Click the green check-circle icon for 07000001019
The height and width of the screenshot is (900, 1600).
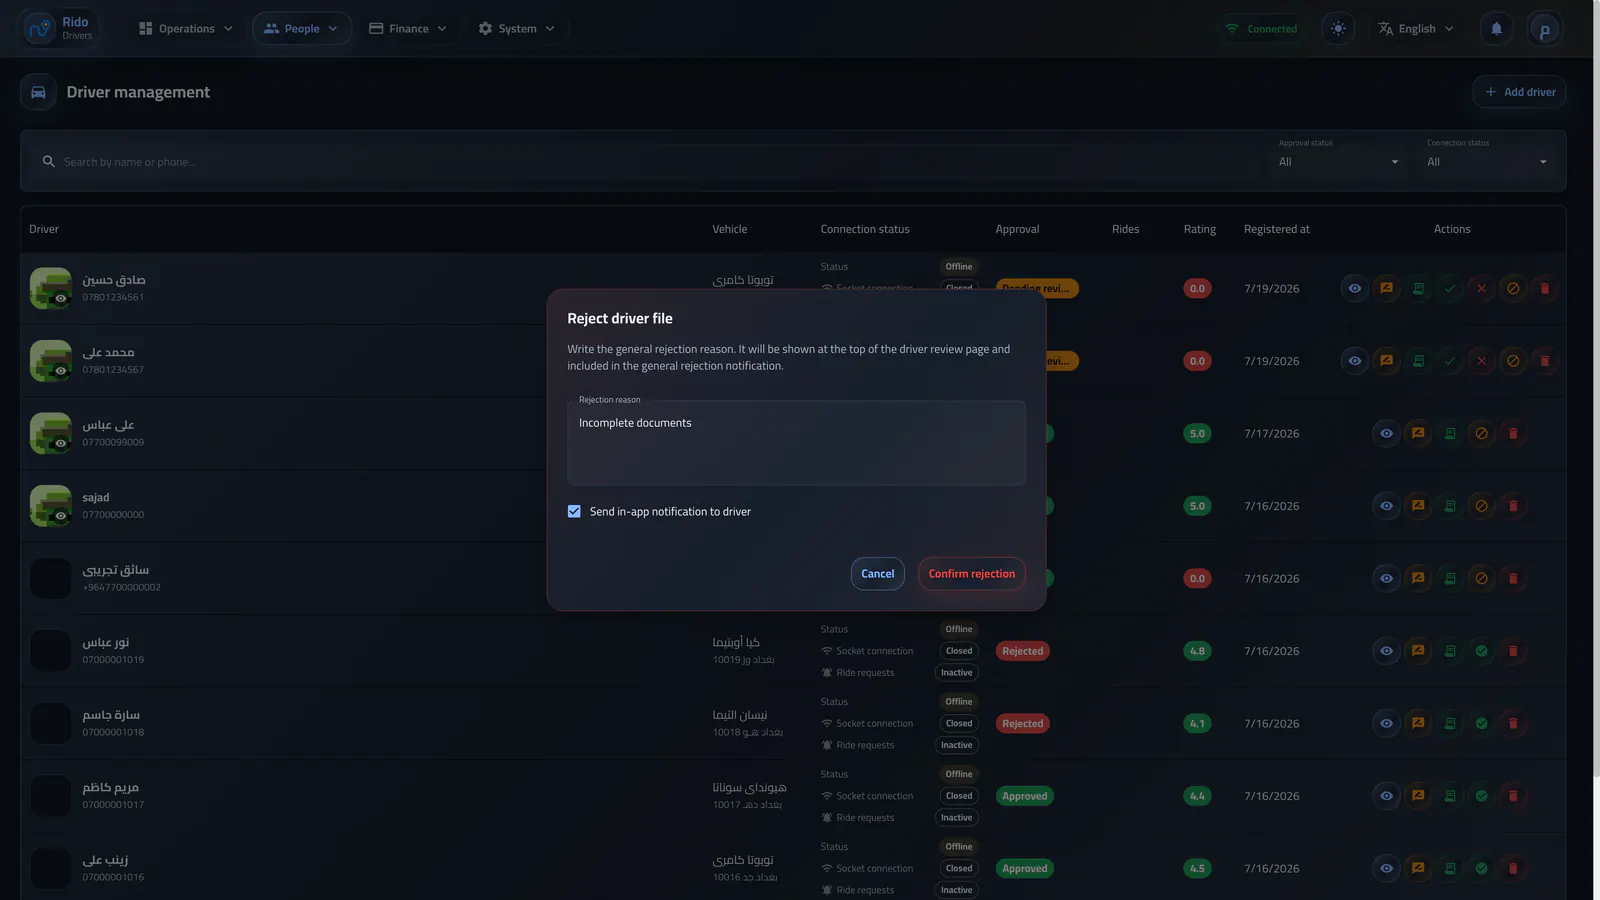[x=1481, y=651]
